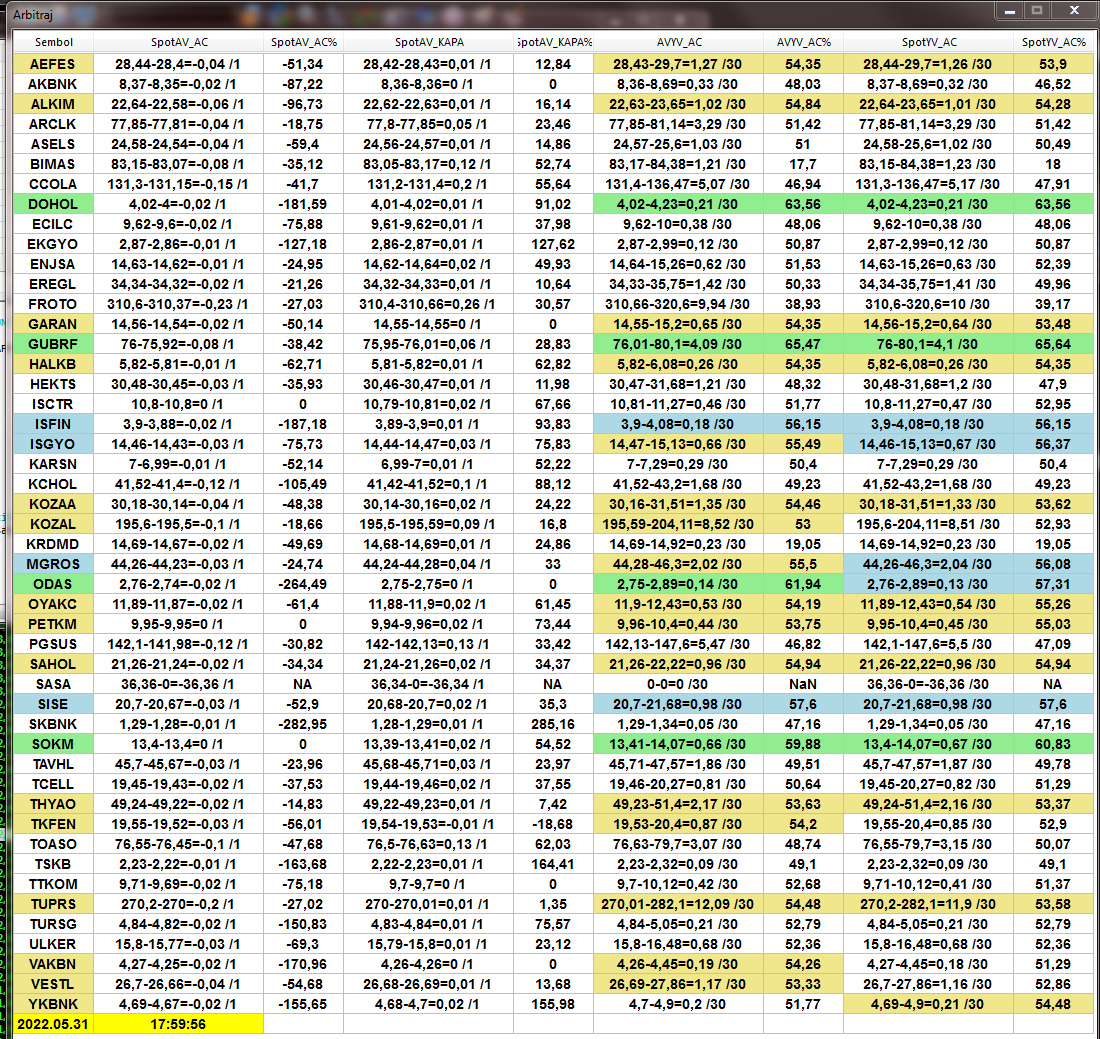
Task: Click the PETKM symbol cell
Action: tap(53, 624)
